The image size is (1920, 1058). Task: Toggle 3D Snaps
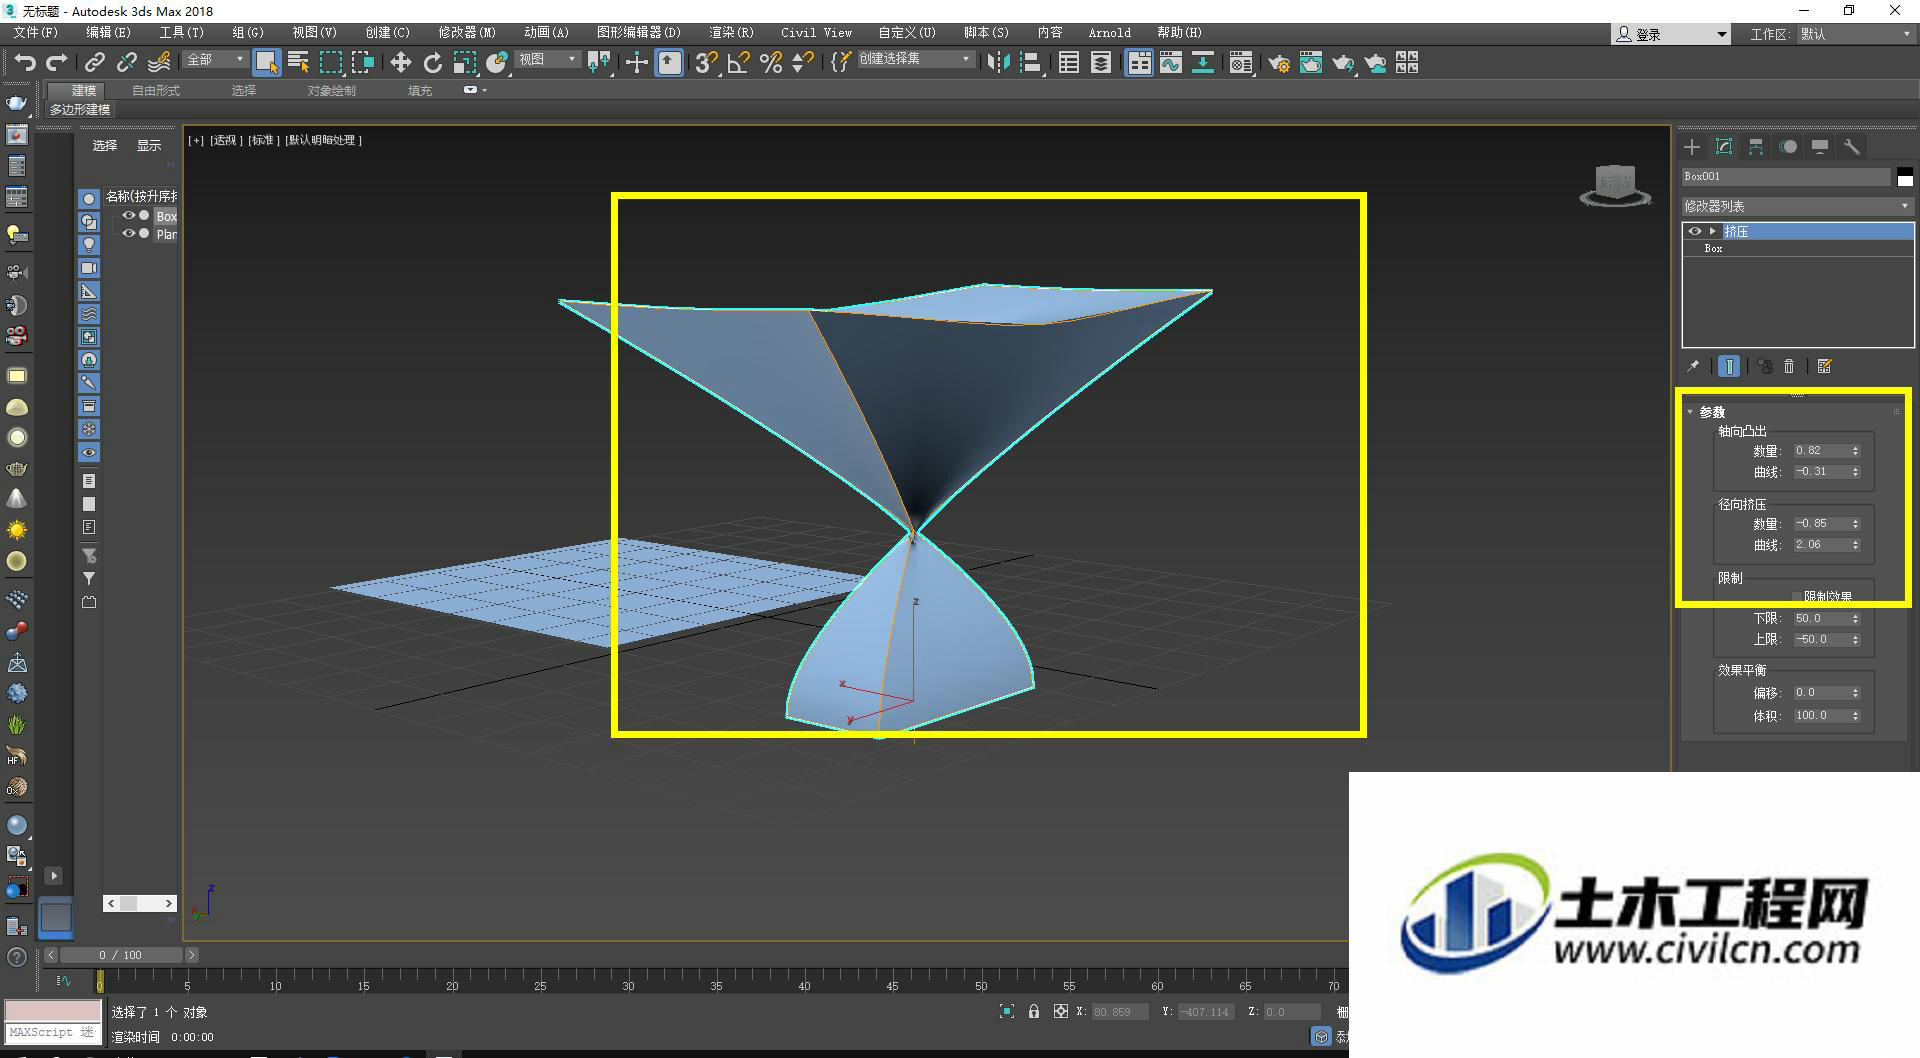[x=706, y=62]
